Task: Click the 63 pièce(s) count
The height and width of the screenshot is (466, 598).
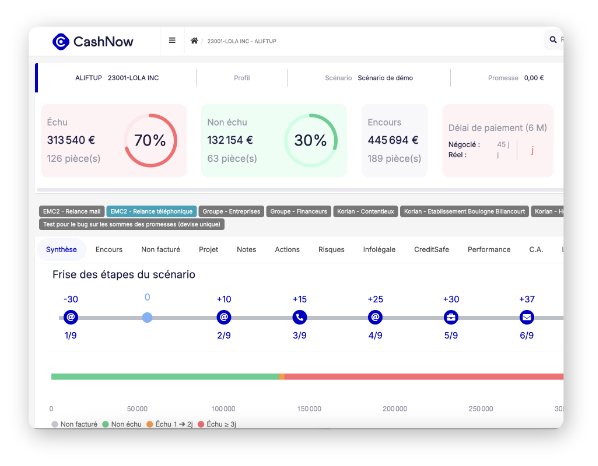Action: click(x=232, y=158)
